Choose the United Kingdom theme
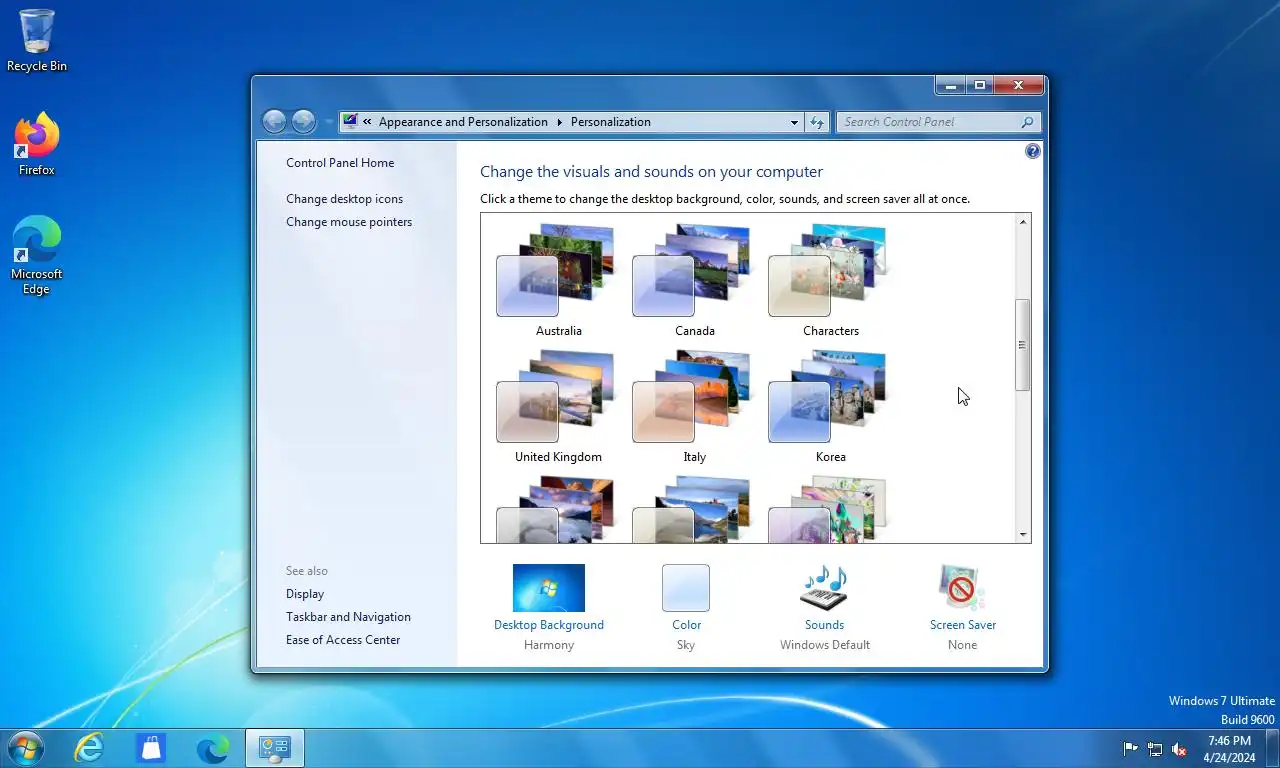The width and height of the screenshot is (1280, 768). point(558,407)
